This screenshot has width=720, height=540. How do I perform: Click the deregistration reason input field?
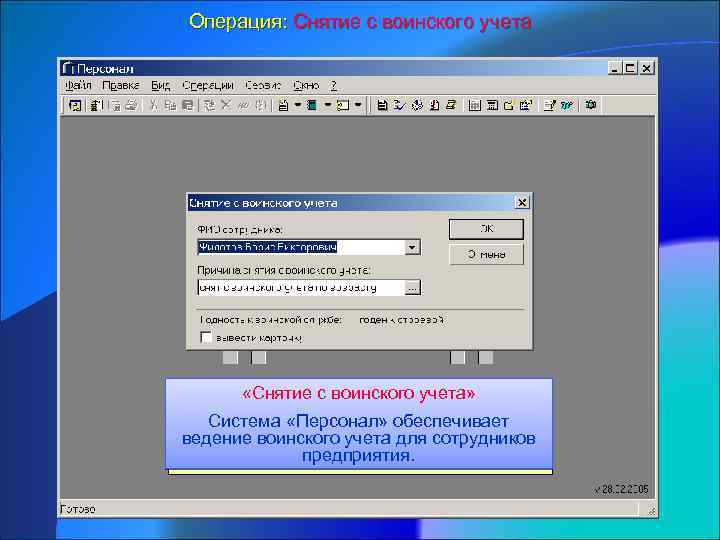[301, 287]
